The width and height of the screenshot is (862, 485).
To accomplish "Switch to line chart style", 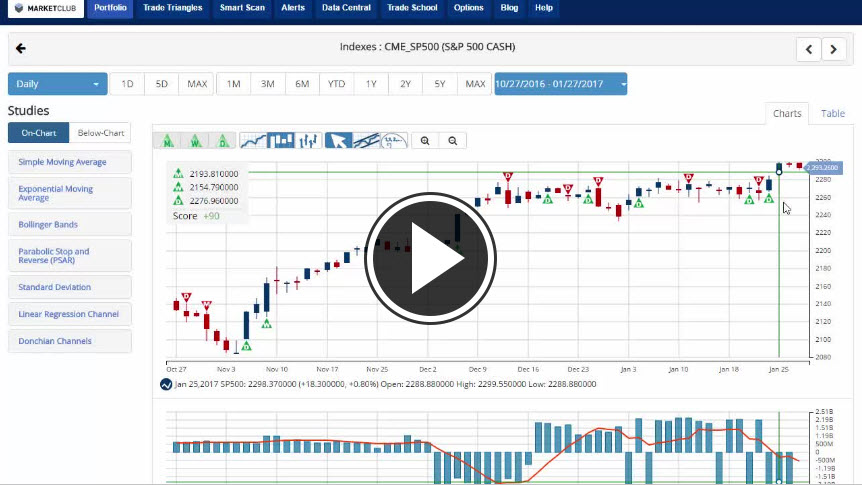I will coord(253,141).
